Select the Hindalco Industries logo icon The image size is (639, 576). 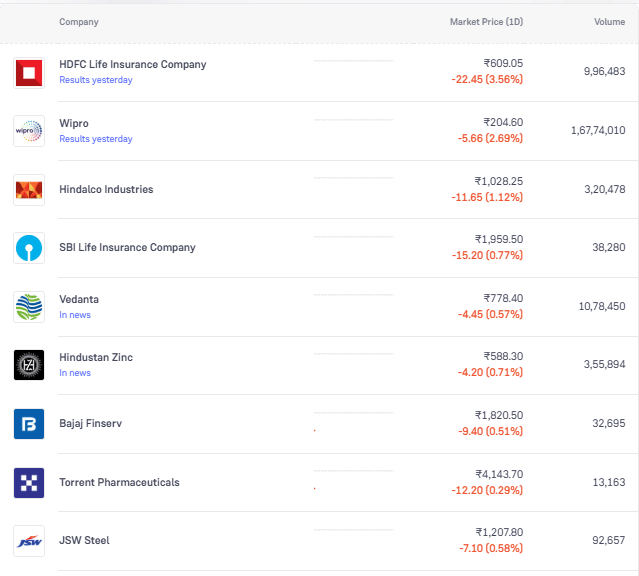click(28, 190)
